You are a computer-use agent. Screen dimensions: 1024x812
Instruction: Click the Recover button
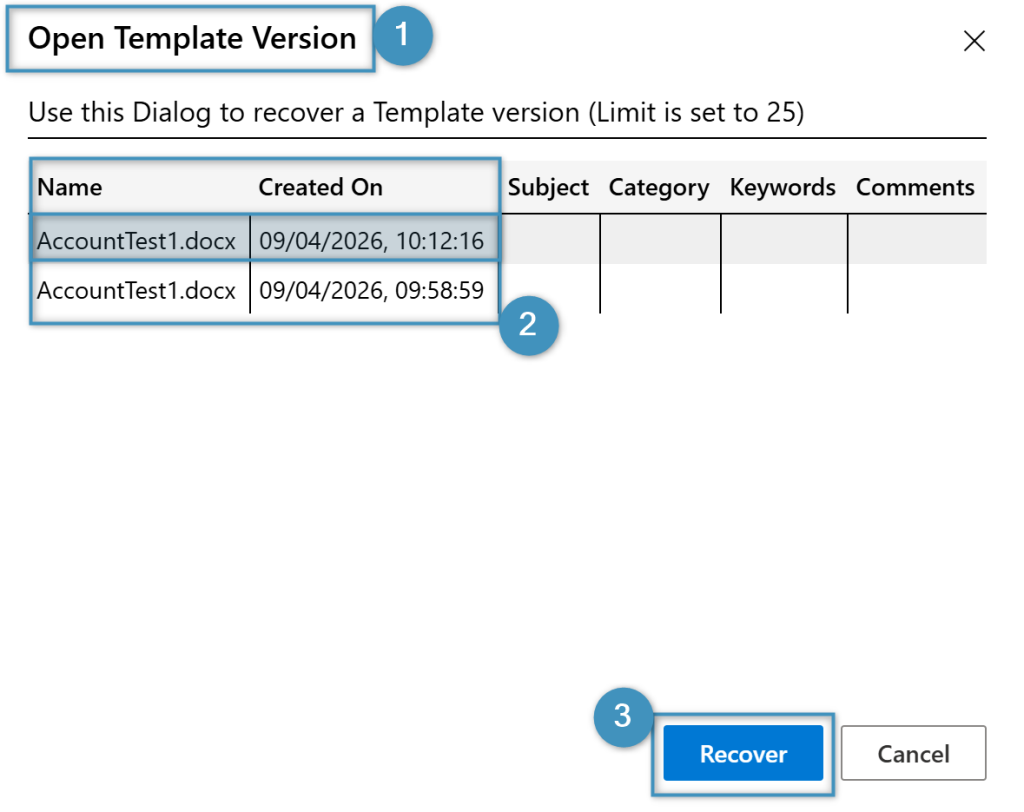743,754
